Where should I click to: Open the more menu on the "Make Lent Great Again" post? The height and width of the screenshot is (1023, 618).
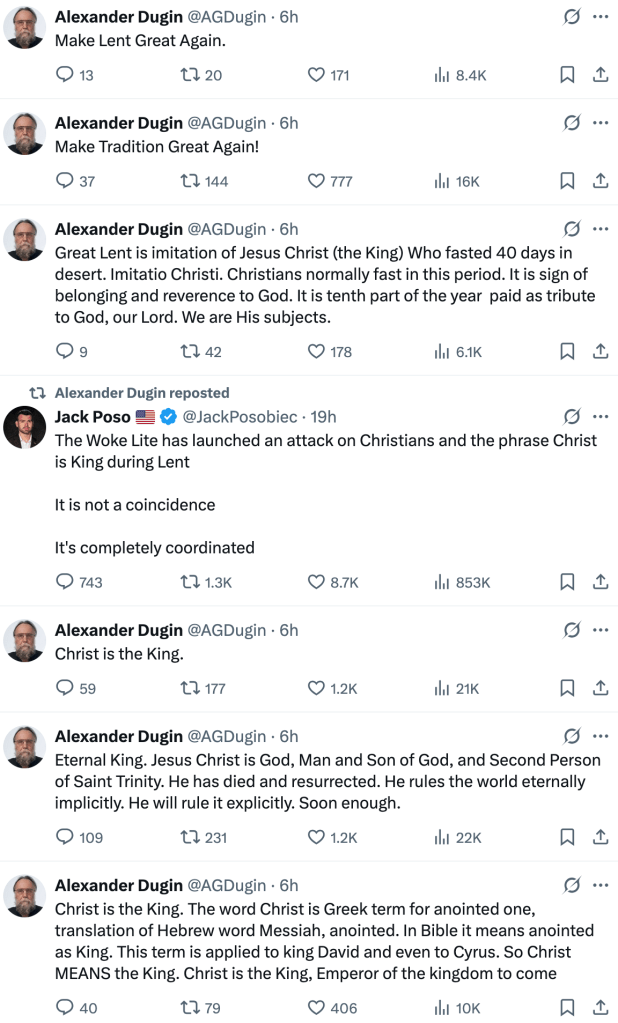(600, 17)
